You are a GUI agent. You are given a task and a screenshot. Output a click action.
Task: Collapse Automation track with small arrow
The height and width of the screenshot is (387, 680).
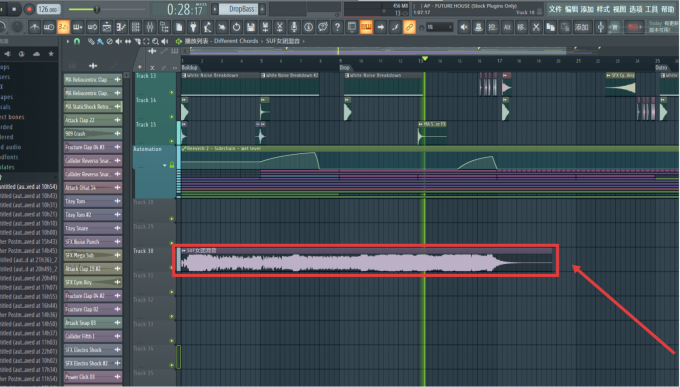tap(165, 165)
